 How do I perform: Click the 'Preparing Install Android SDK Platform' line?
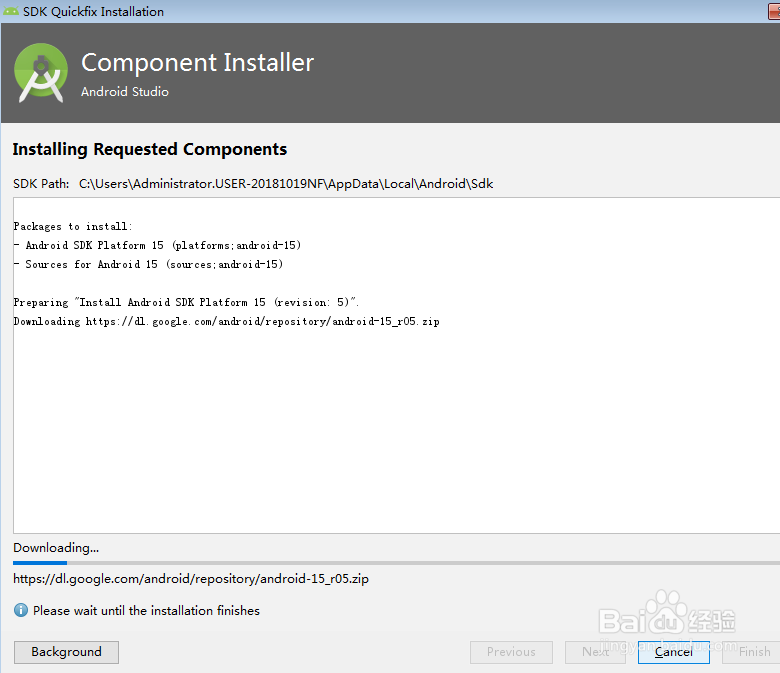point(186,302)
